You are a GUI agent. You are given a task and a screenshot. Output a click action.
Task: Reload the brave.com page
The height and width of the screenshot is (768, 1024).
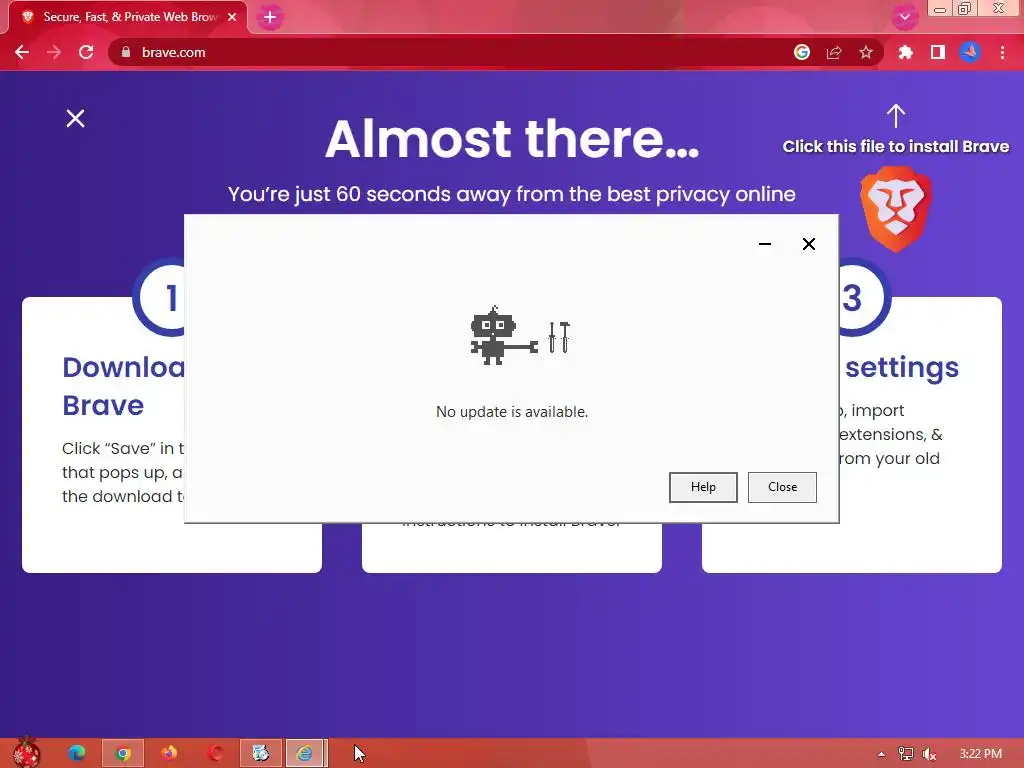(86, 52)
